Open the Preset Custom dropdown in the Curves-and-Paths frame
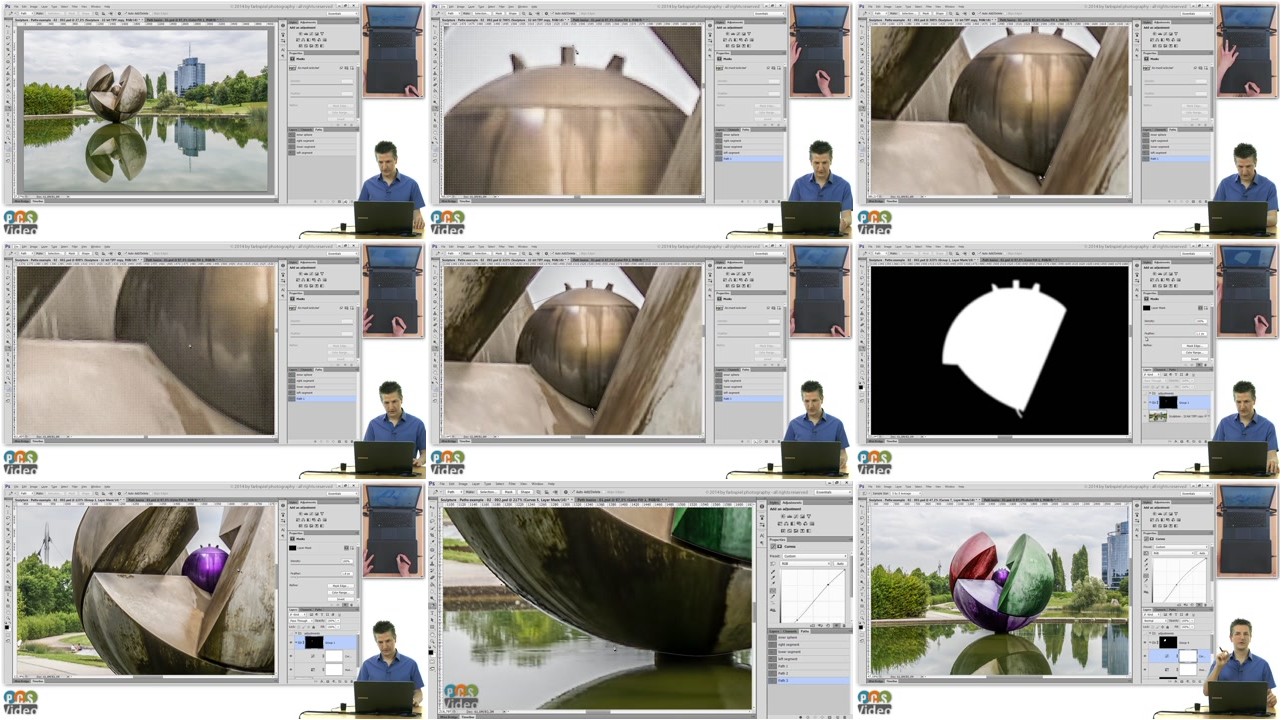This screenshot has height=720, width=1281. [815, 556]
